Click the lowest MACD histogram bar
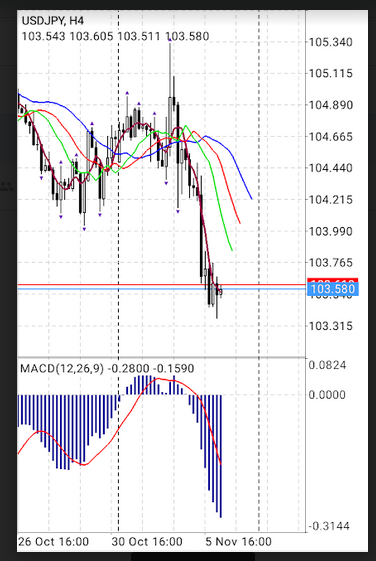Screen dimensions: 376x561 [220, 456]
